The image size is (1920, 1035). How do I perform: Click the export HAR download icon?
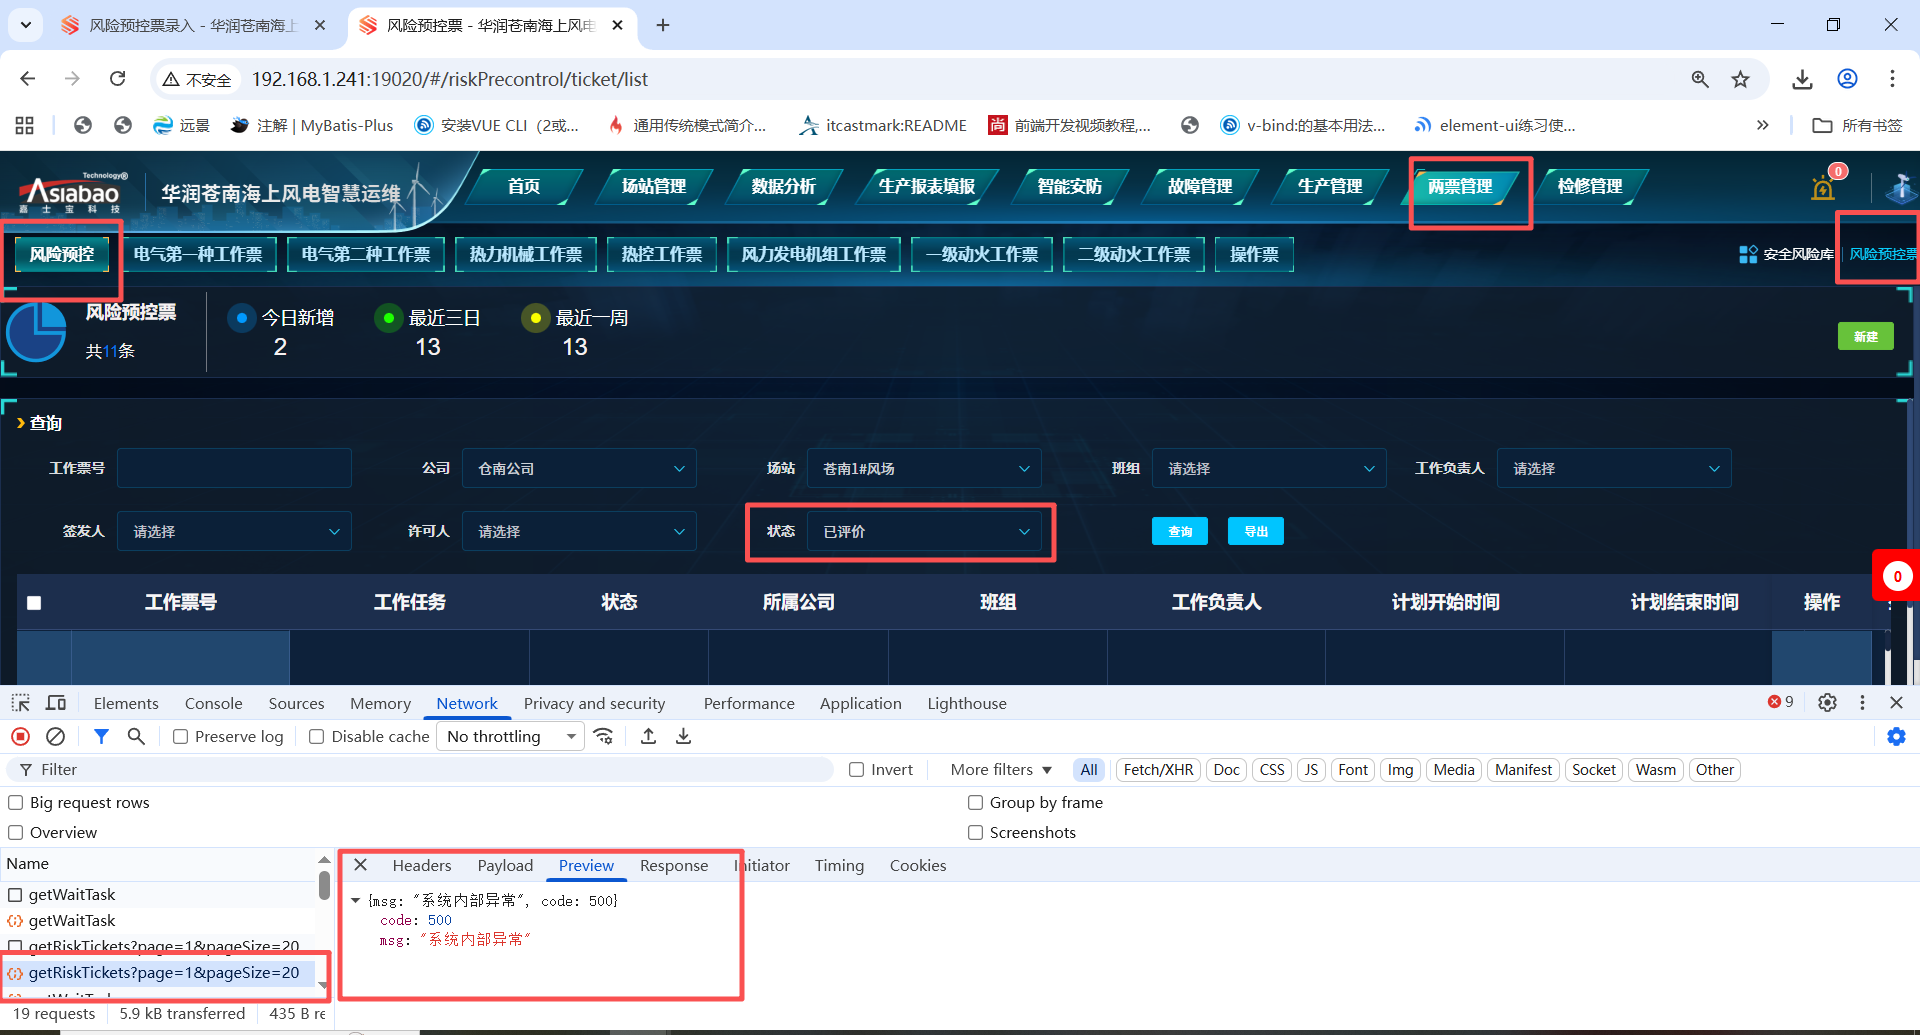[684, 737]
